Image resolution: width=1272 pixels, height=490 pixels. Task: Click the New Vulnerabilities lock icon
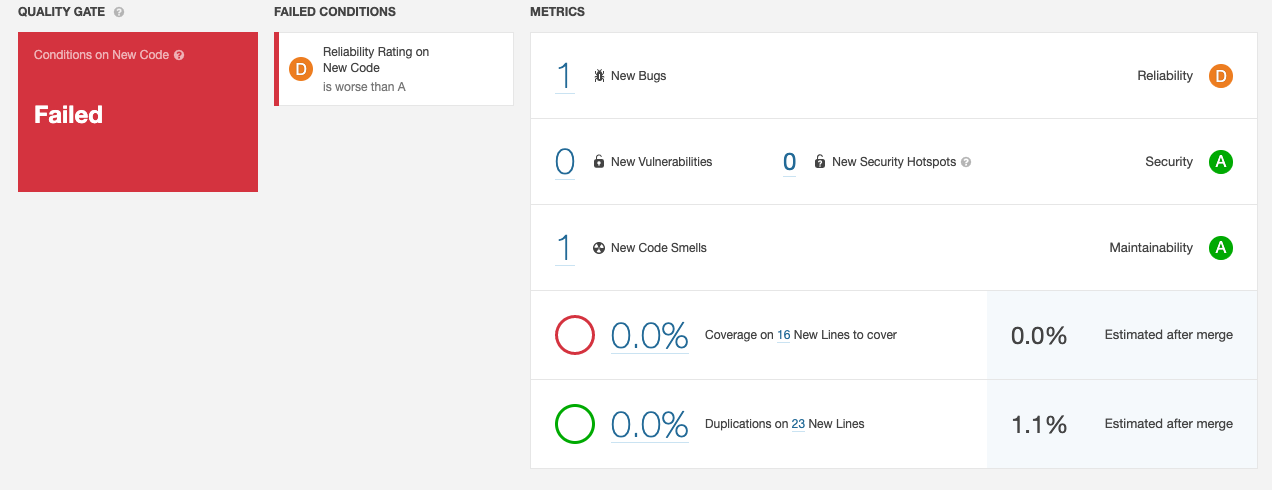[x=599, y=162]
